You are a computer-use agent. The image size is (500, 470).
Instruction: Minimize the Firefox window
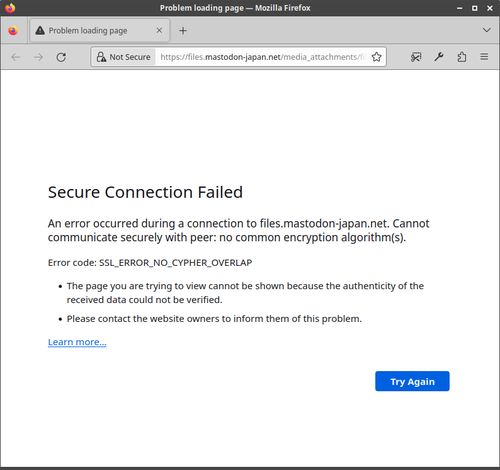[459, 8]
